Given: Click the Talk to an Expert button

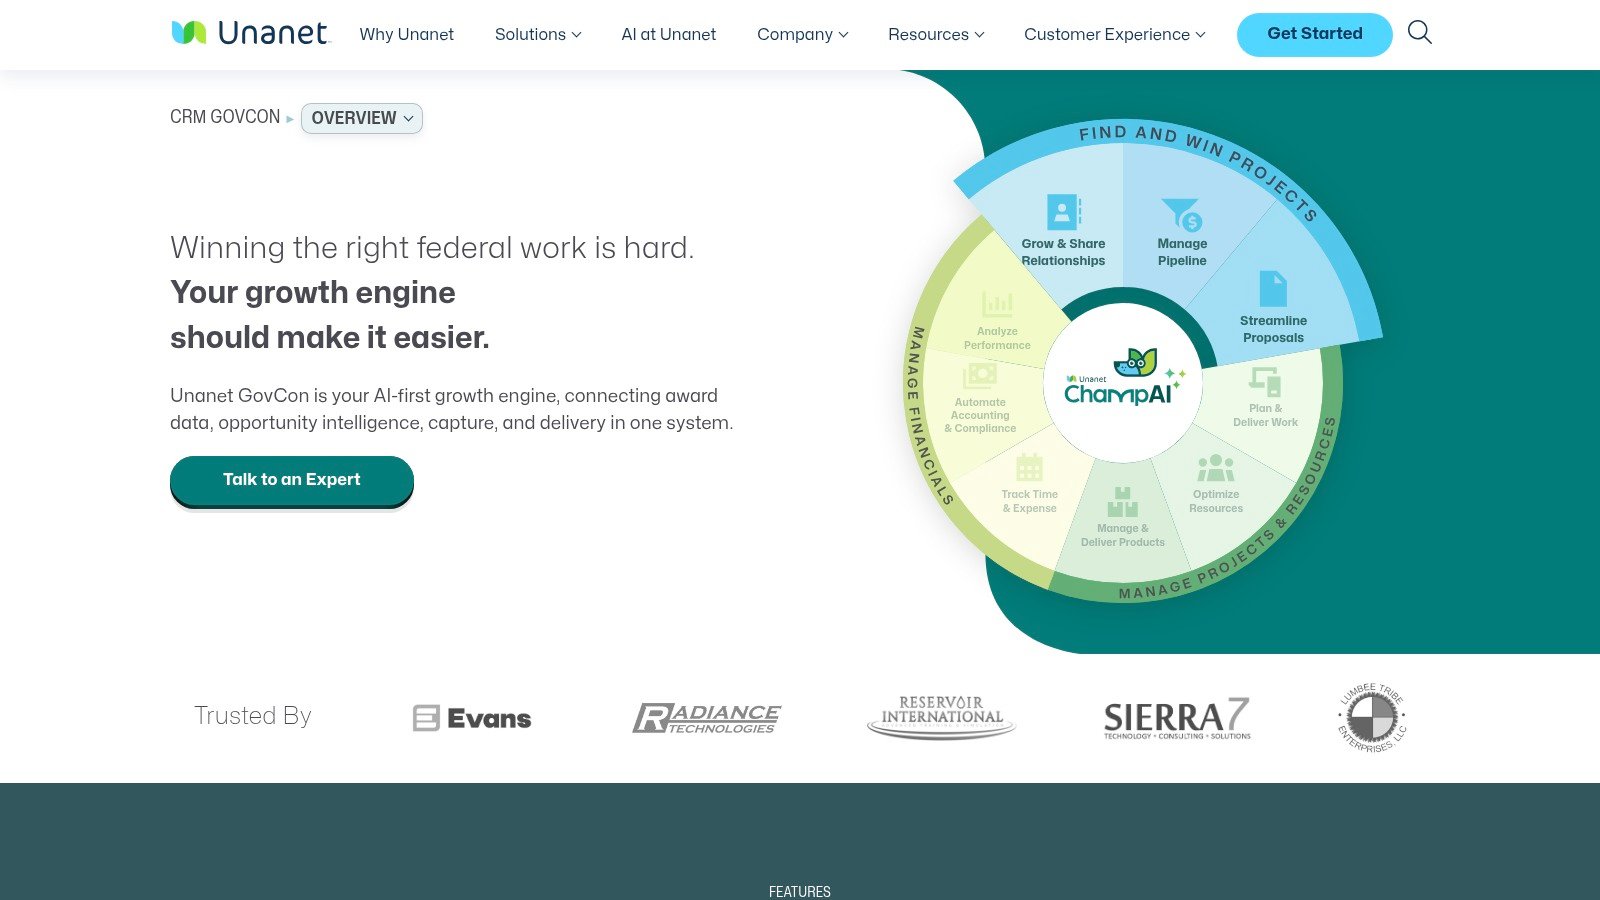Looking at the screenshot, I should pyautogui.click(x=292, y=480).
